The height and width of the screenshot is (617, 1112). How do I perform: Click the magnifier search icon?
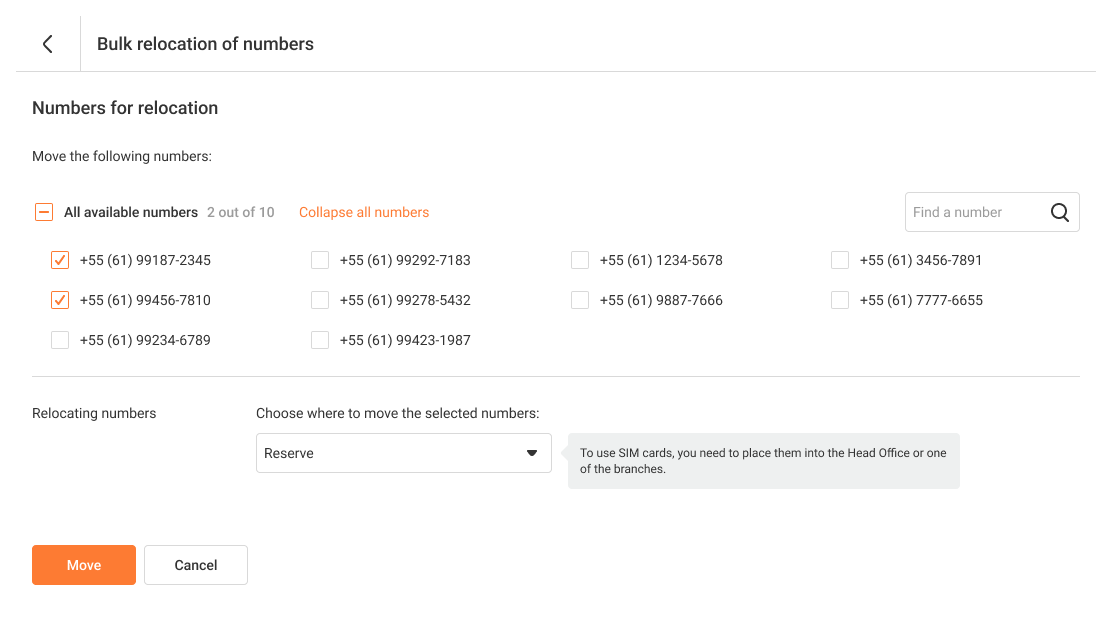click(x=1060, y=212)
